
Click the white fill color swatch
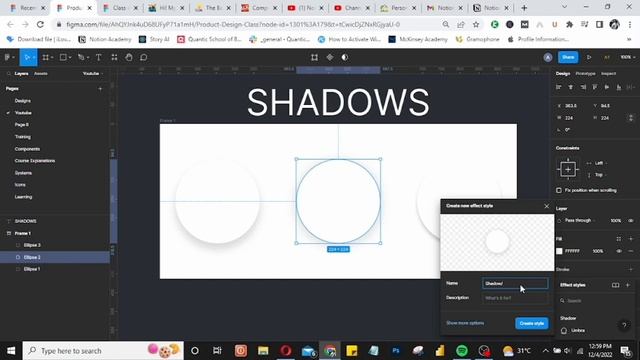click(559, 251)
